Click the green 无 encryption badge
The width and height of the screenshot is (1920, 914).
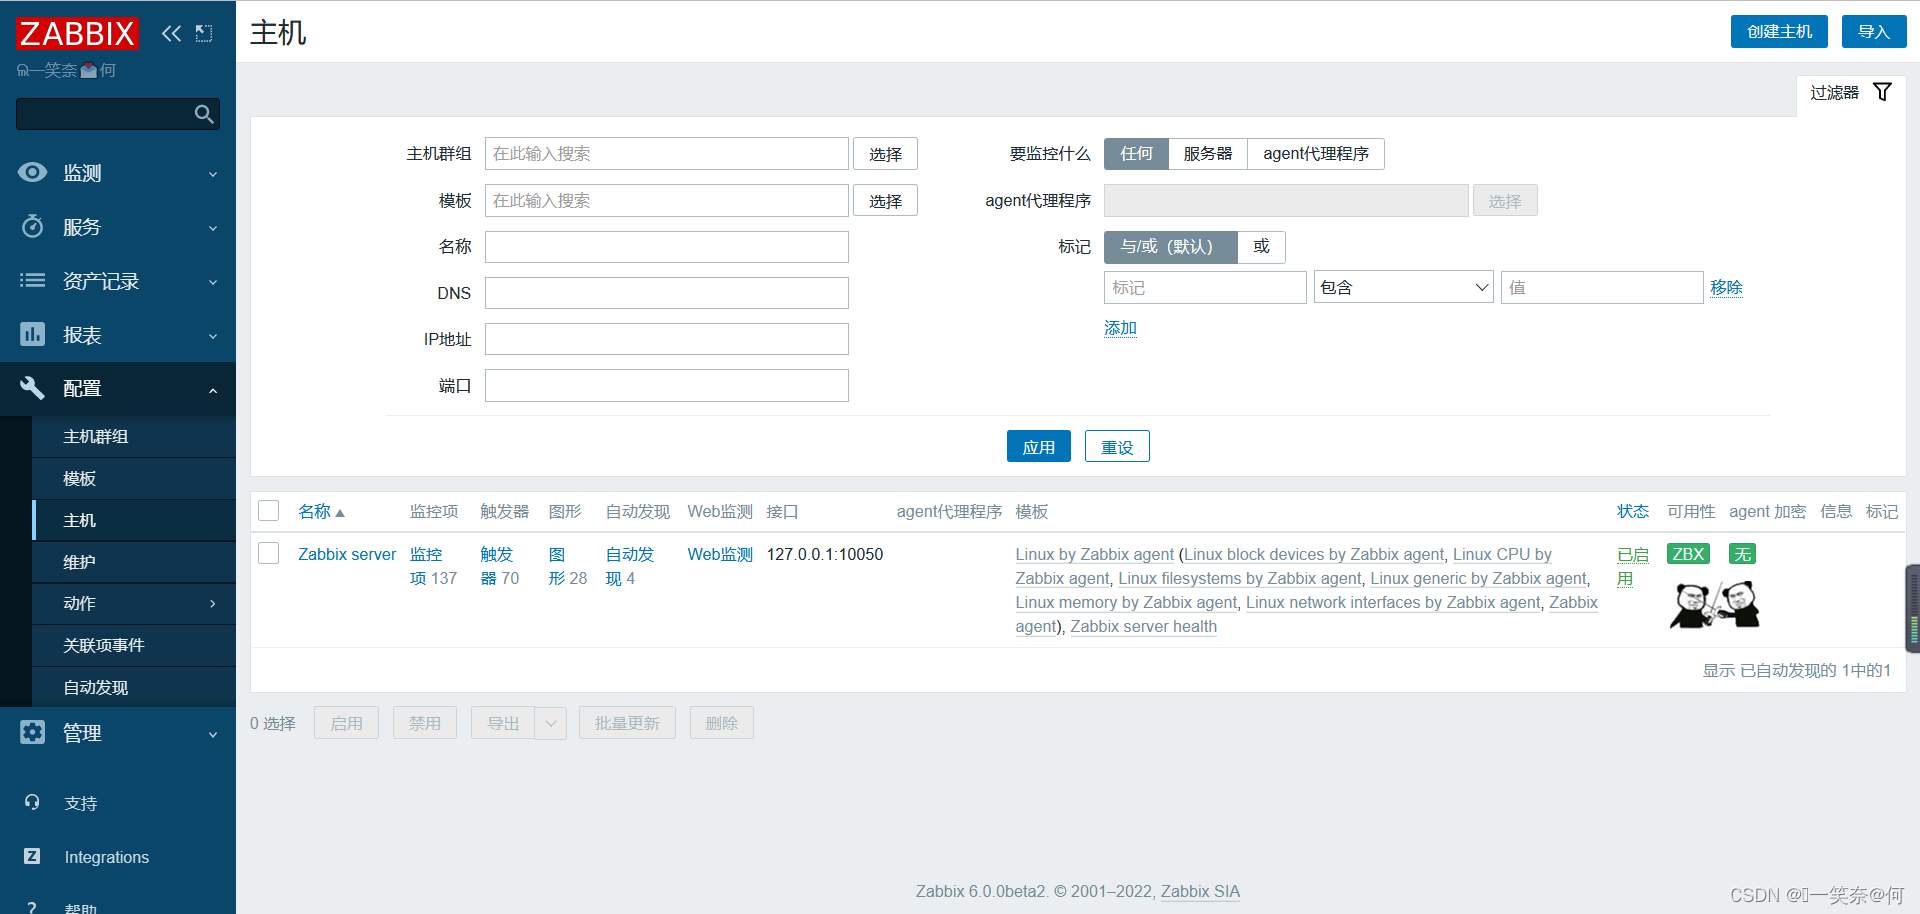coord(1743,554)
